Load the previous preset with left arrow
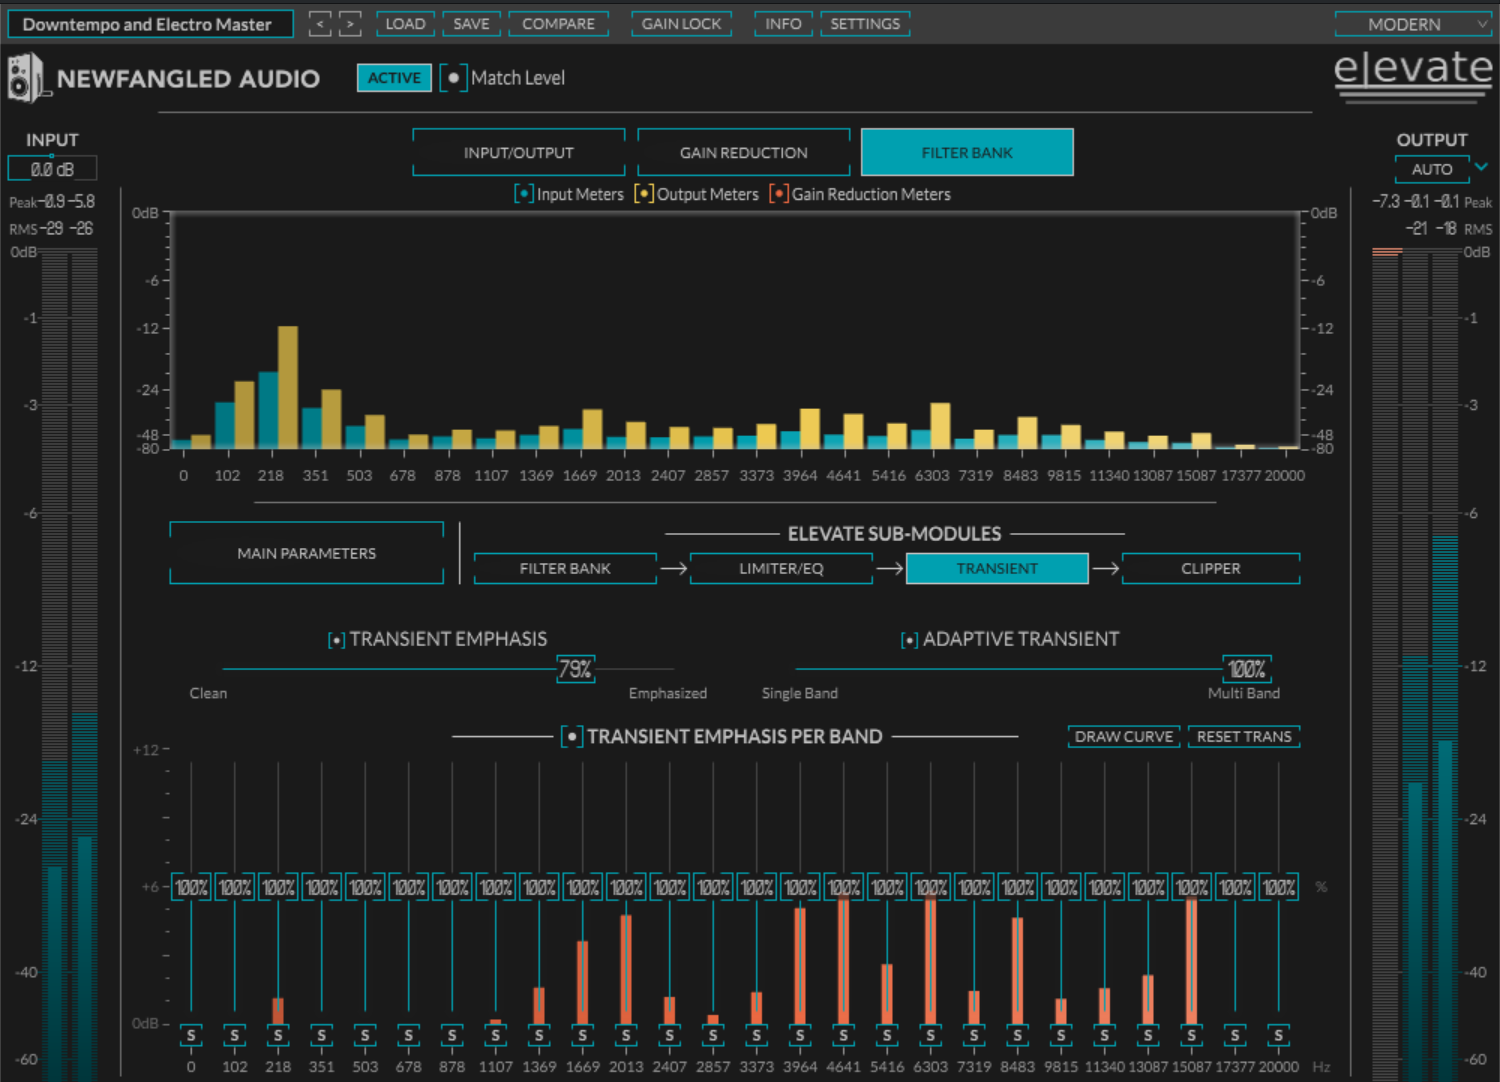The image size is (1500, 1082). (320, 24)
